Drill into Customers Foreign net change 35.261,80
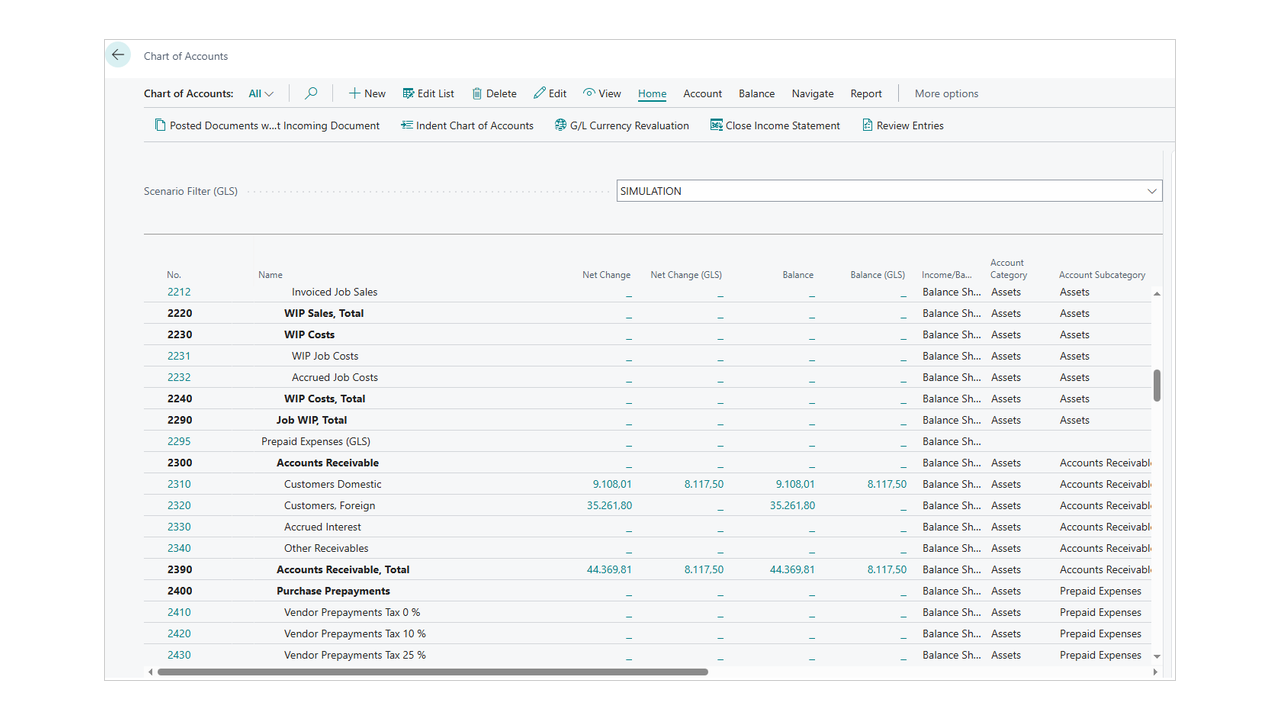Screen dimensions: 1280x720 click(609, 505)
